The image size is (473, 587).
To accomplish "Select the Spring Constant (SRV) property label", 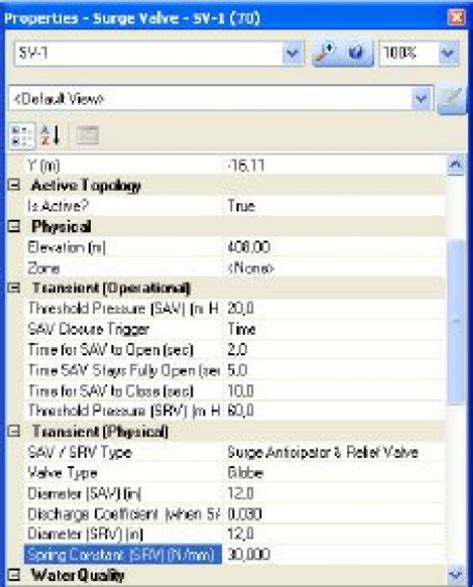I will (123, 554).
